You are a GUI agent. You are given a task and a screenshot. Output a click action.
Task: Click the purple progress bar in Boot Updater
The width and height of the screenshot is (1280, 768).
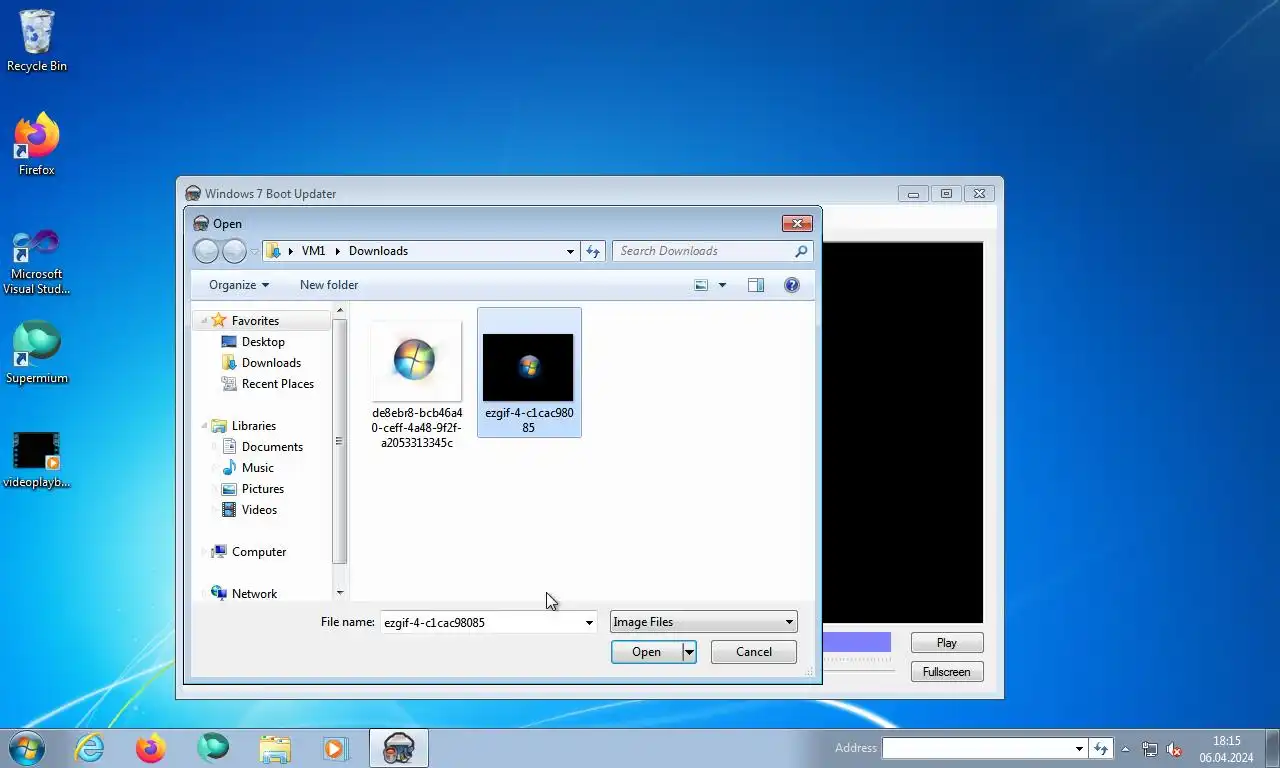[856, 642]
